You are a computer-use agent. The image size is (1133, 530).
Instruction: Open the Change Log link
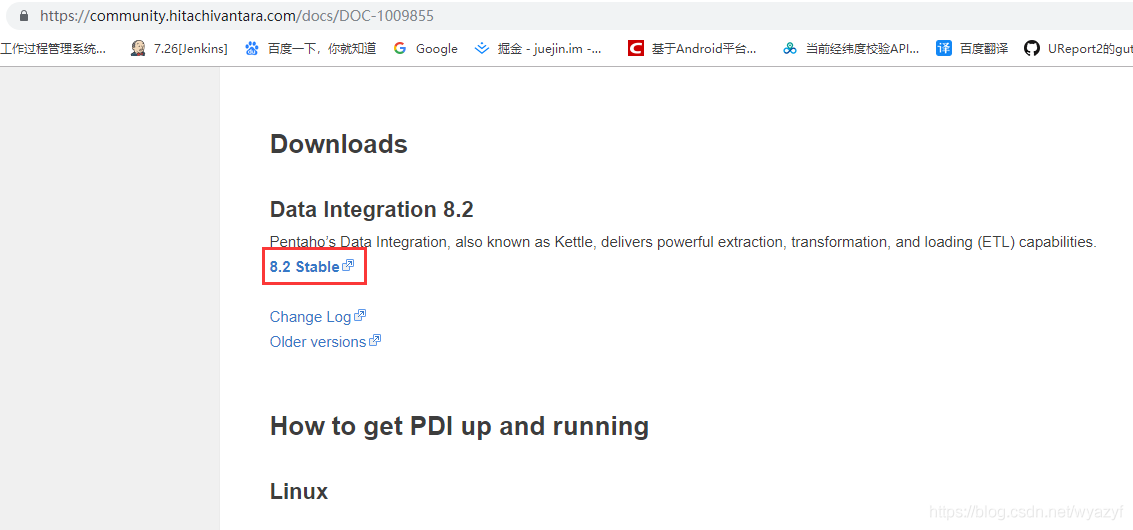(x=310, y=317)
